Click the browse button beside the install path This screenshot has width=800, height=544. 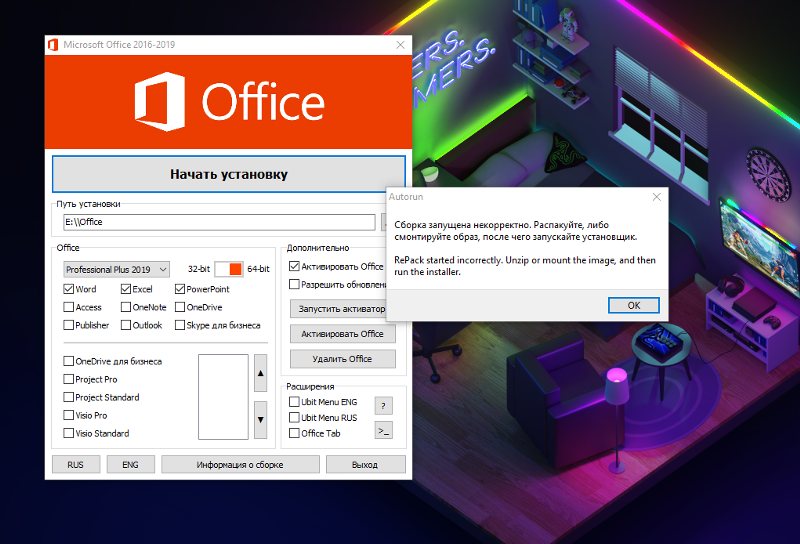[384, 222]
